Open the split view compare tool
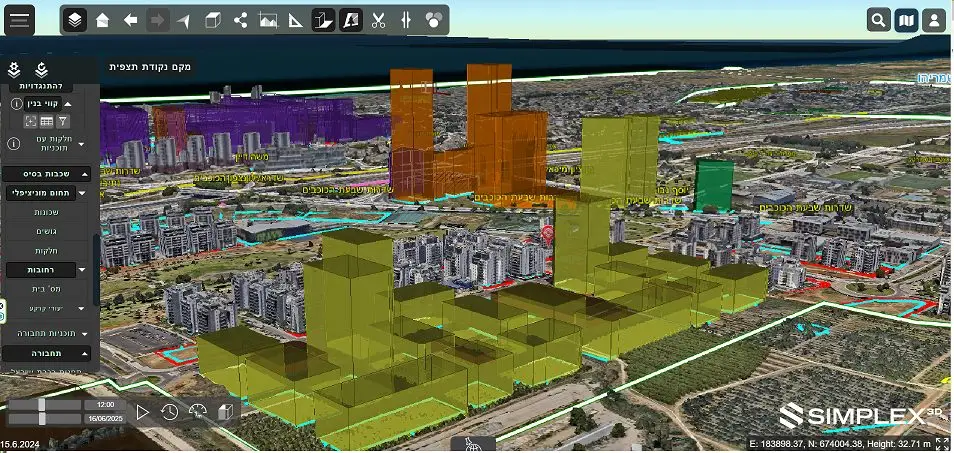The image size is (954, 453). 406,21
